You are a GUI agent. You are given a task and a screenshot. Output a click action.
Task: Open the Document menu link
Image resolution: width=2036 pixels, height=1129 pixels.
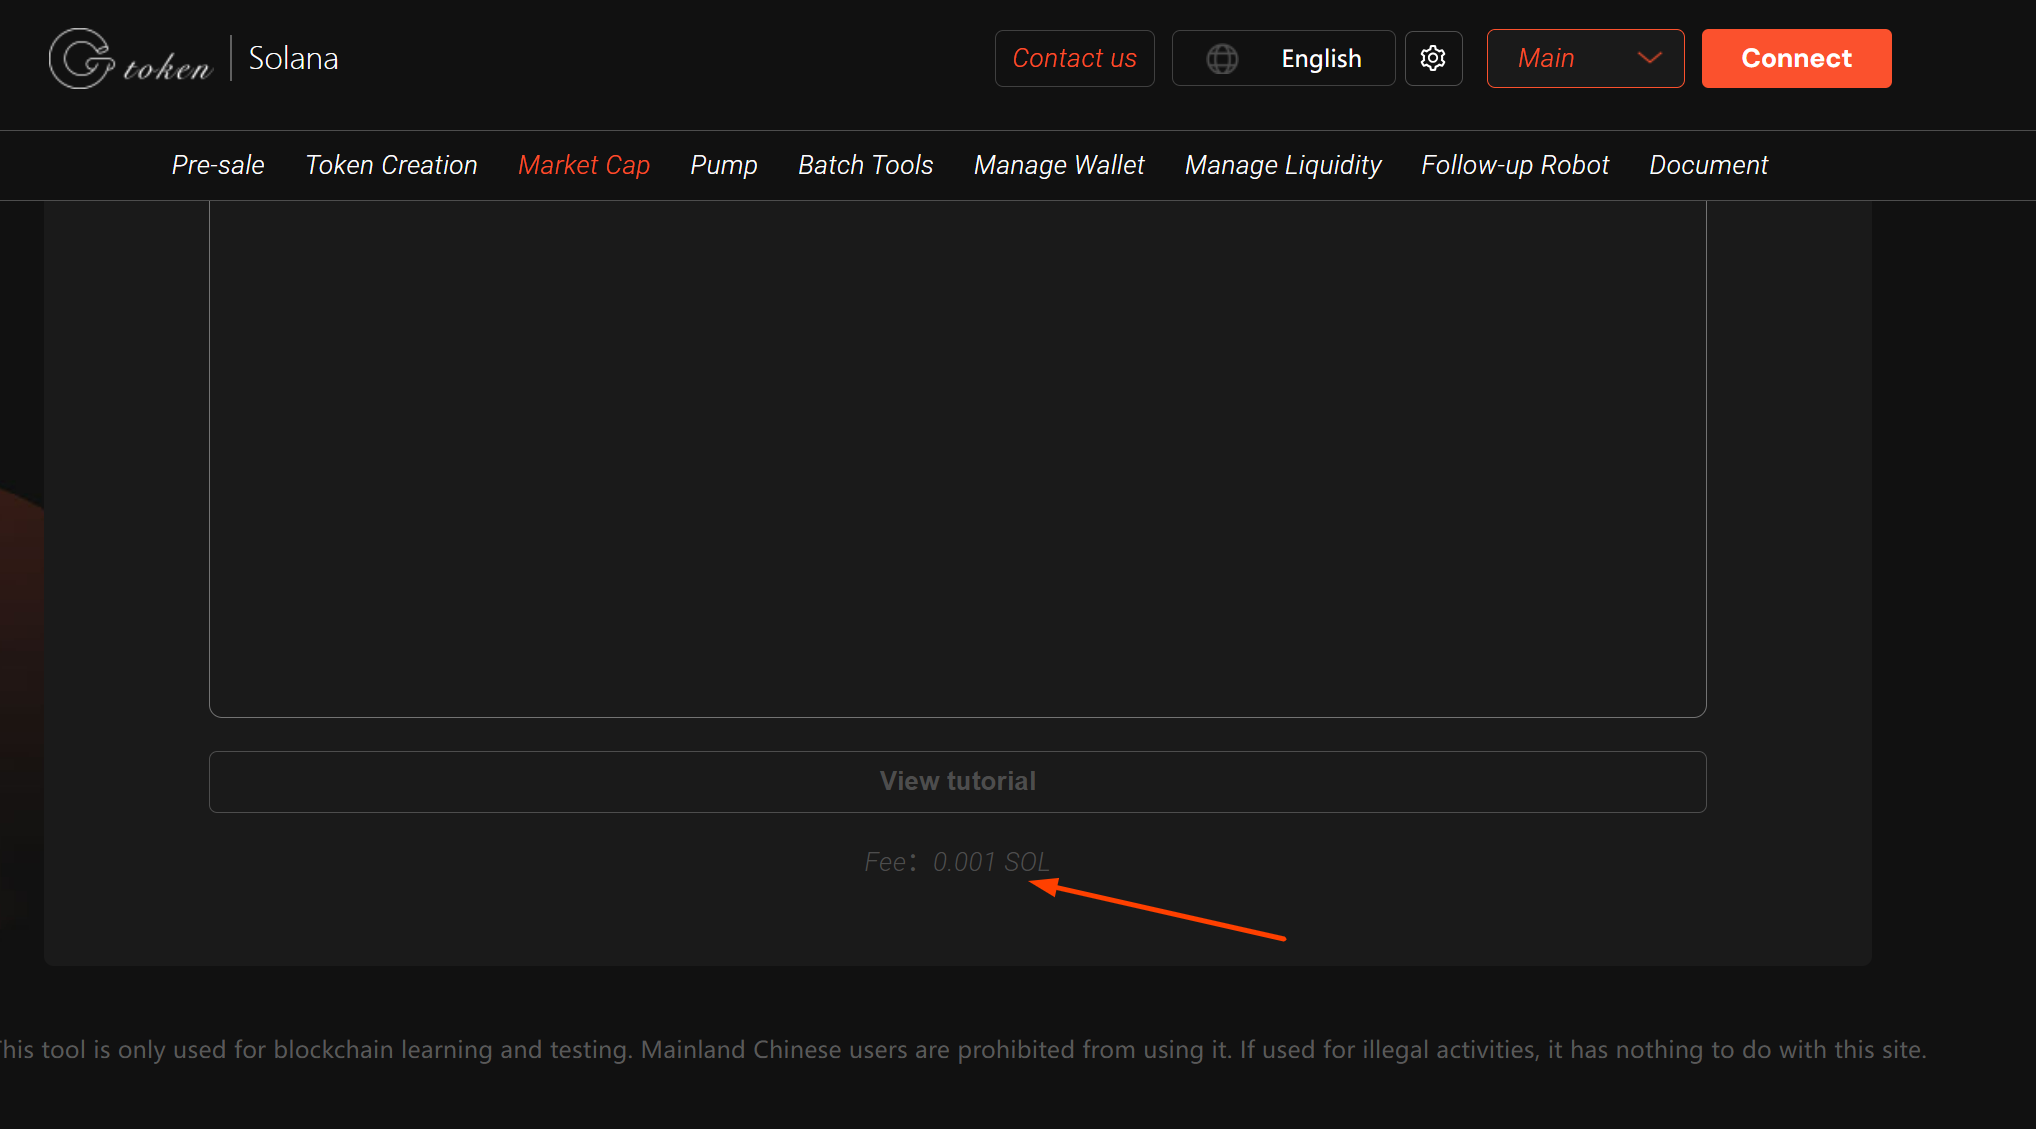point(1708,165)
